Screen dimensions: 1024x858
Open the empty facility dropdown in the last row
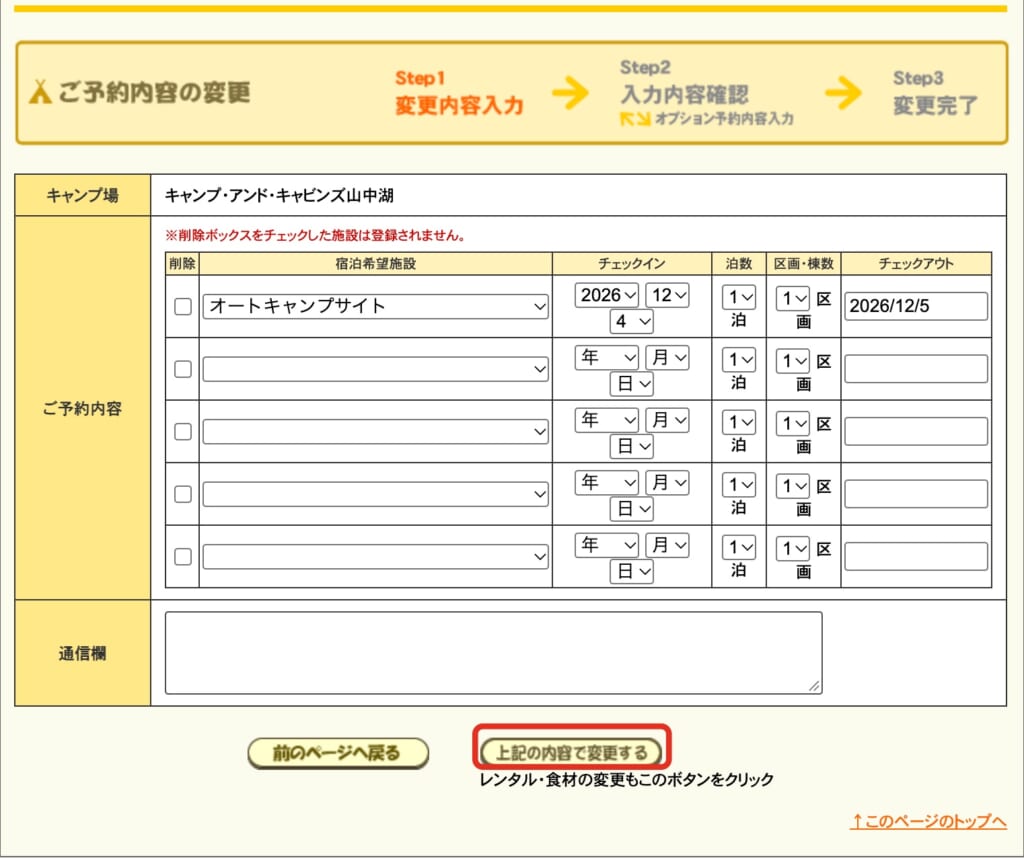pyautogui.click(x=376, y=557)
